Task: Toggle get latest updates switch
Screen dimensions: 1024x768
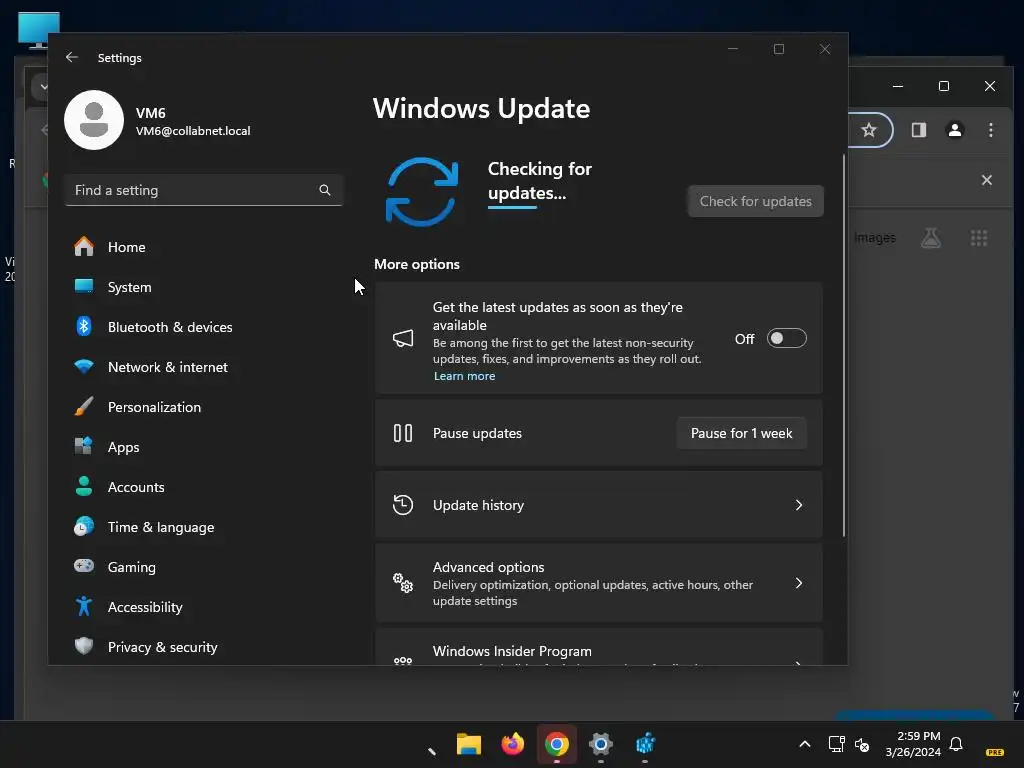Action: (786, 338)
